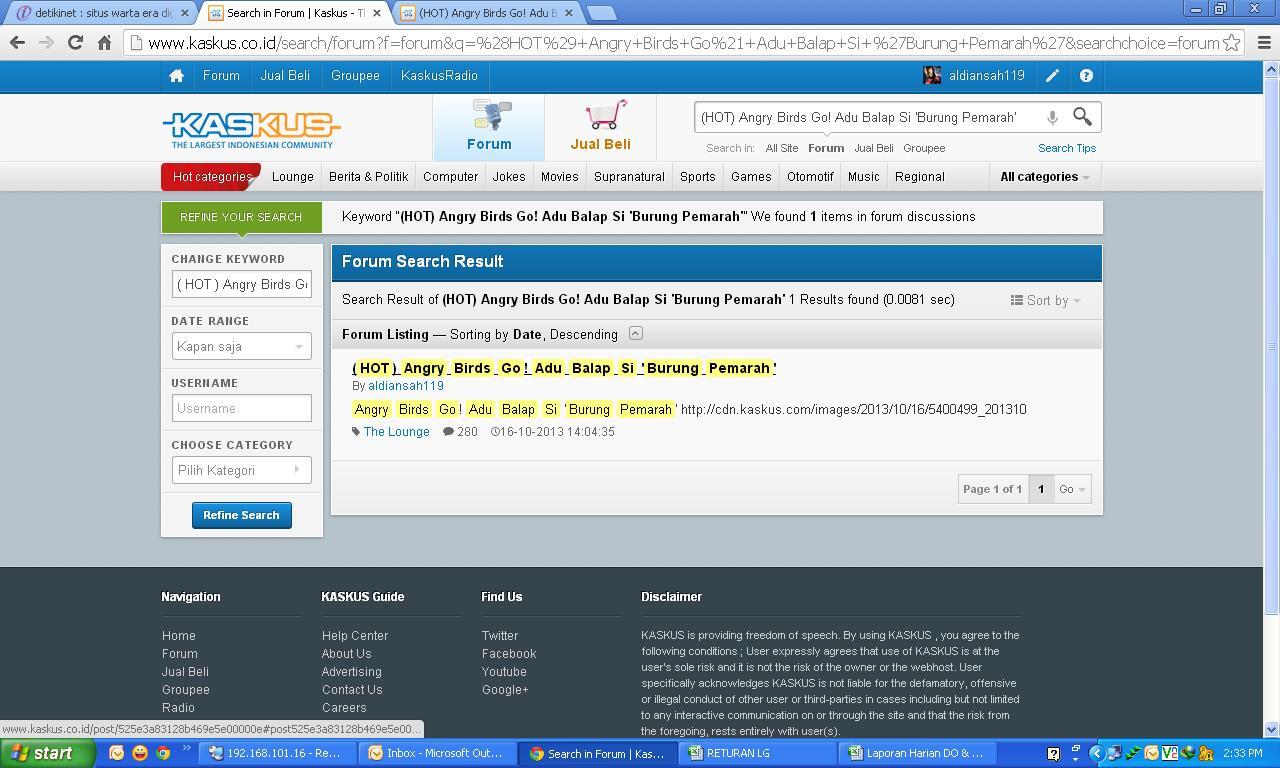Open the Supranatural category
1280x768 pixels.
[629, 177]
